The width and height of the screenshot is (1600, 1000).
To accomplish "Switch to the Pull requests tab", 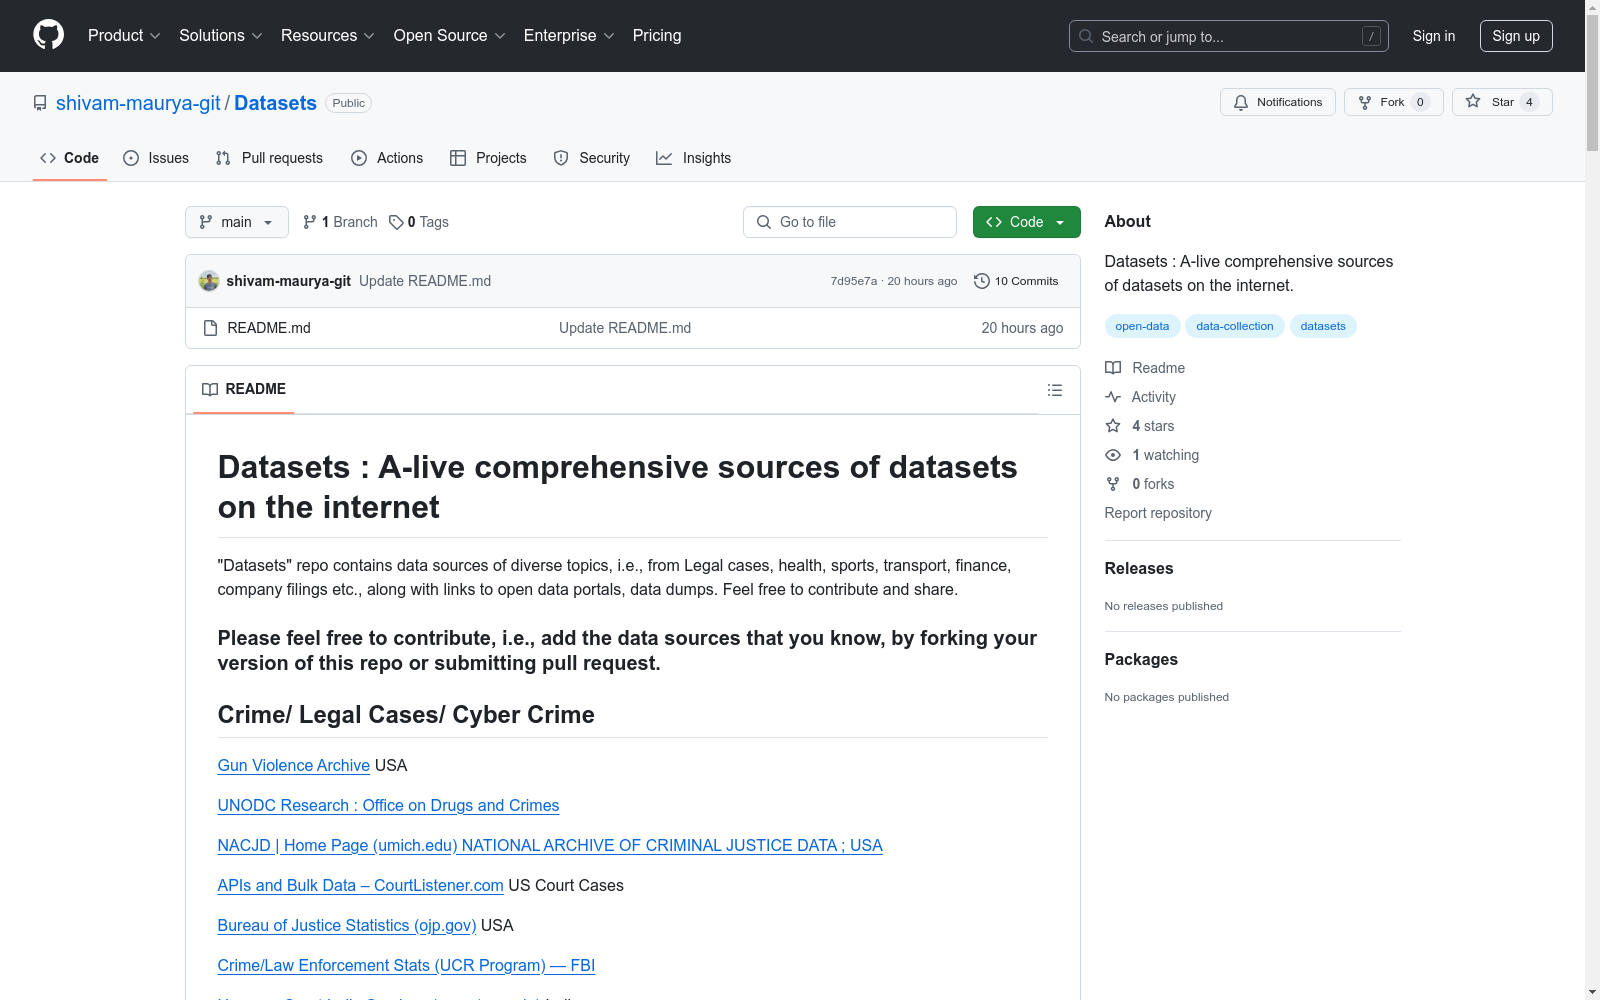I will [x=269, y=158].
